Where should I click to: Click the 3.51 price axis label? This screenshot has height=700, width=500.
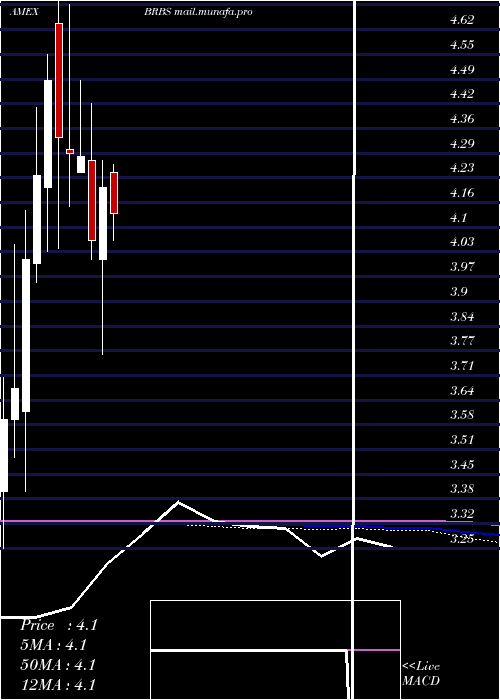click(x=462, y=440)
